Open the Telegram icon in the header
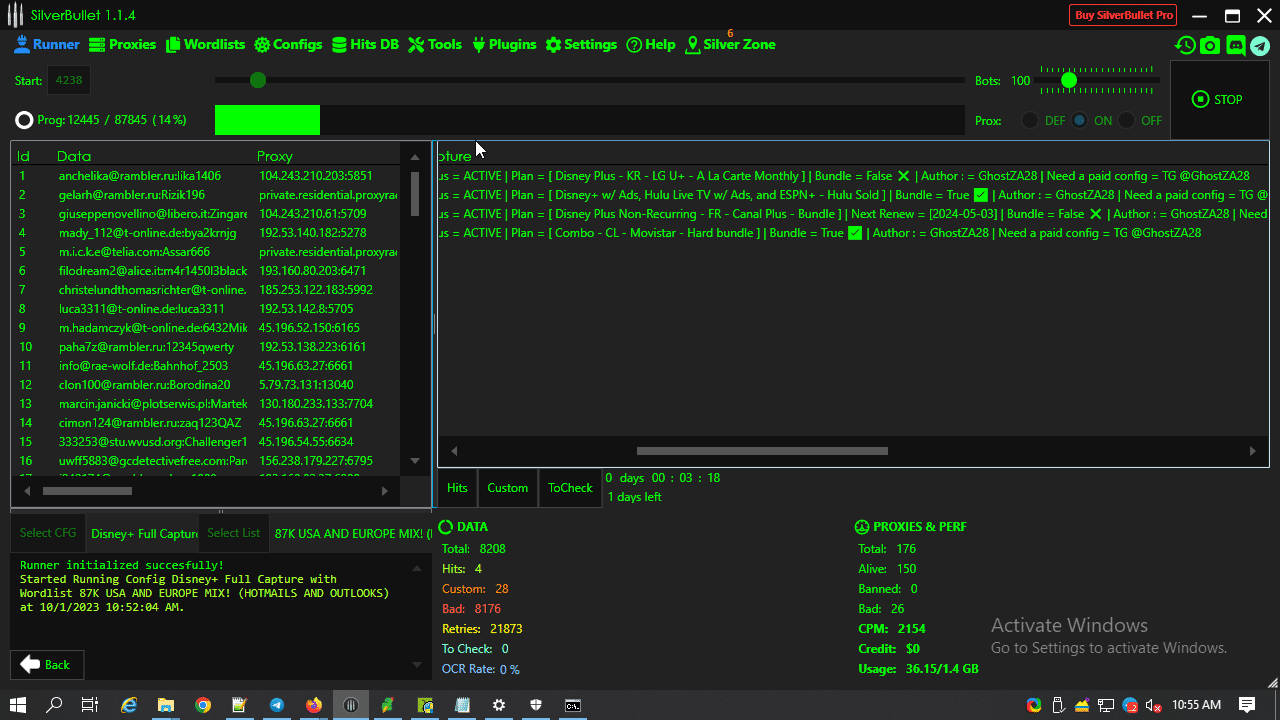 1260,45
